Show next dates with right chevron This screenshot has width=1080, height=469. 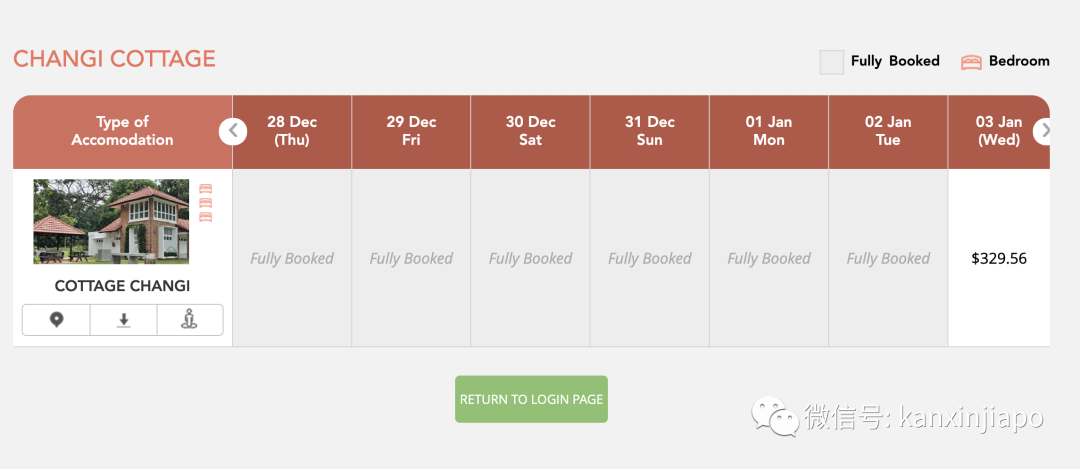pyautogui.click(x=1042, y=131)
